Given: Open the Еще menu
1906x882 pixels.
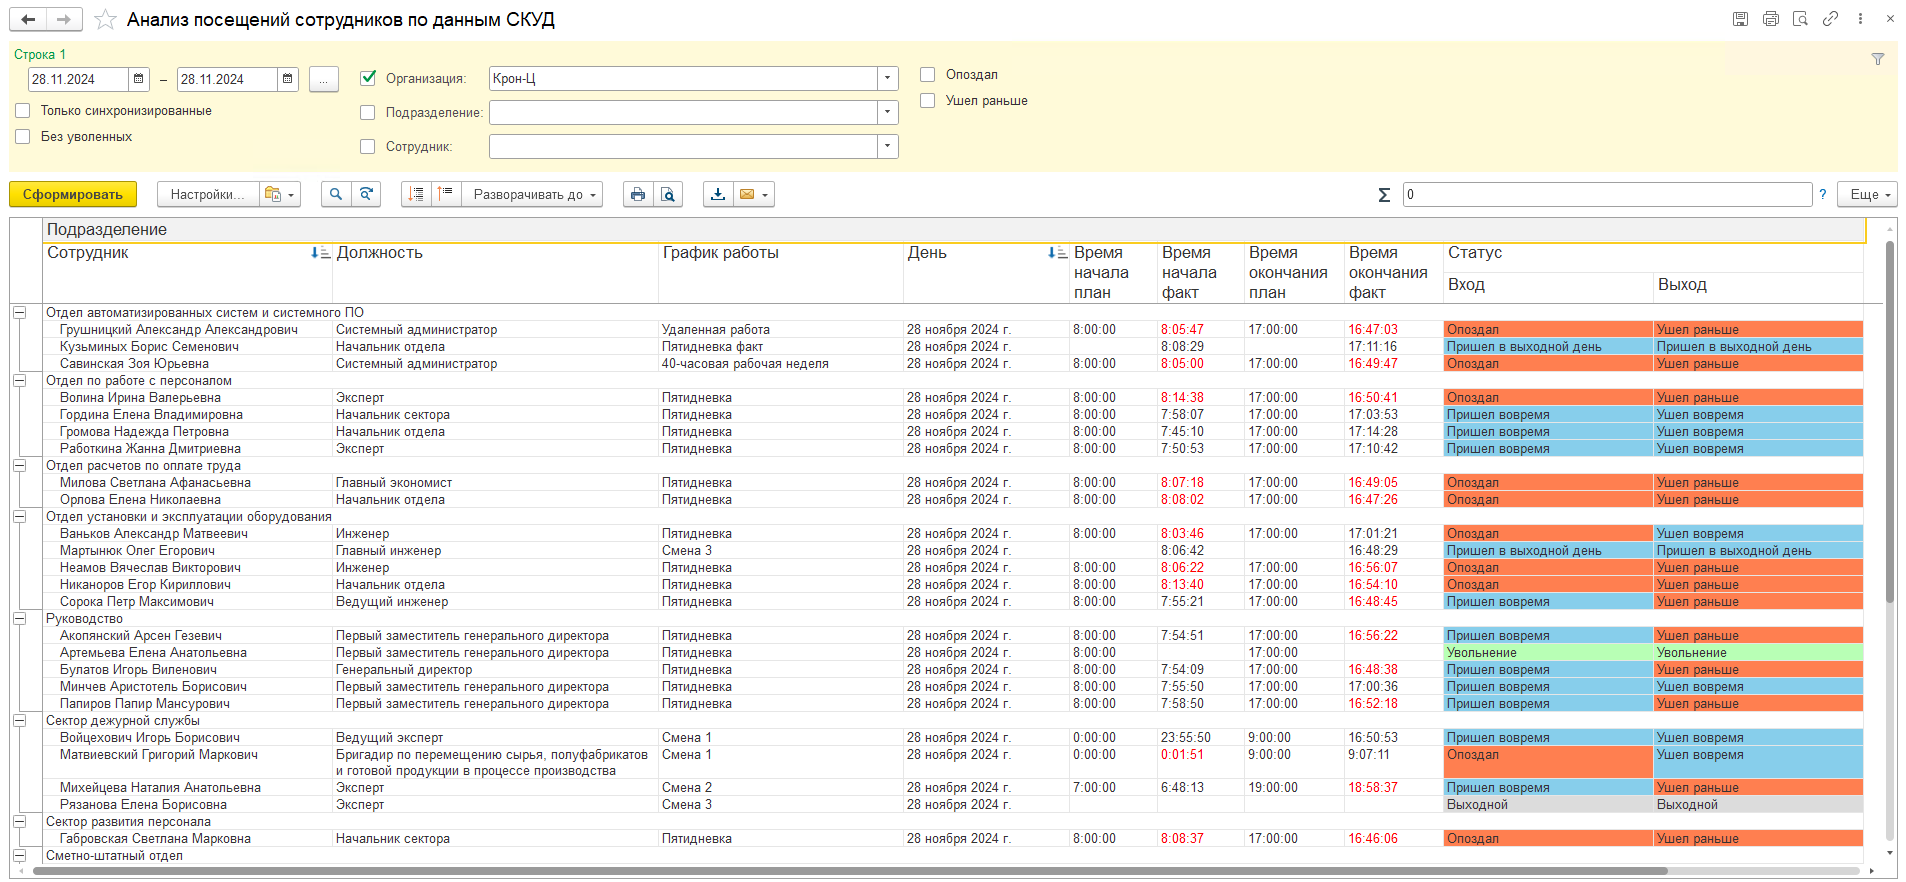Looking at the screenshot, I should tap(1866, 195).
